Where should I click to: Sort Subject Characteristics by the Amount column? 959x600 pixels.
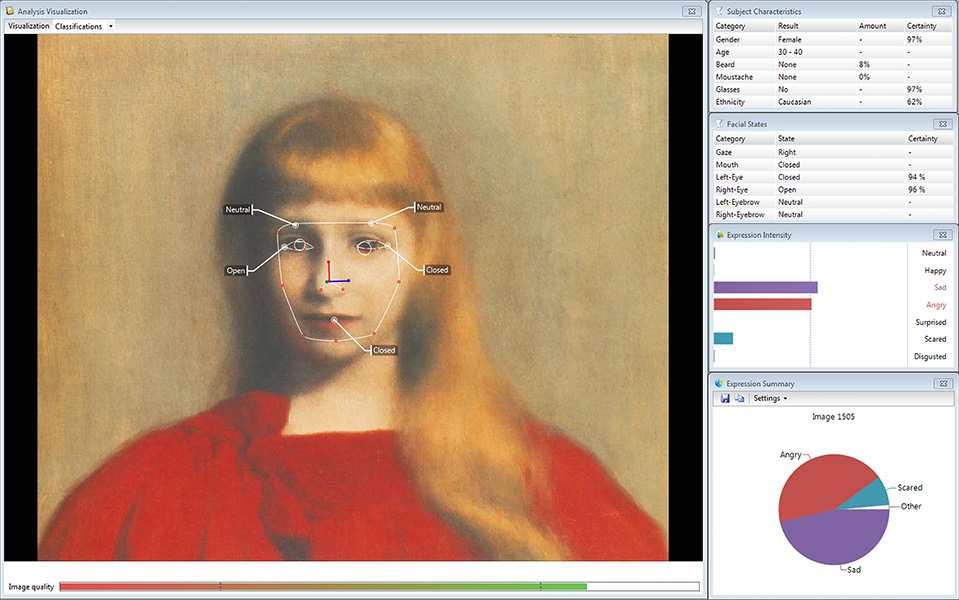(872, 26)
